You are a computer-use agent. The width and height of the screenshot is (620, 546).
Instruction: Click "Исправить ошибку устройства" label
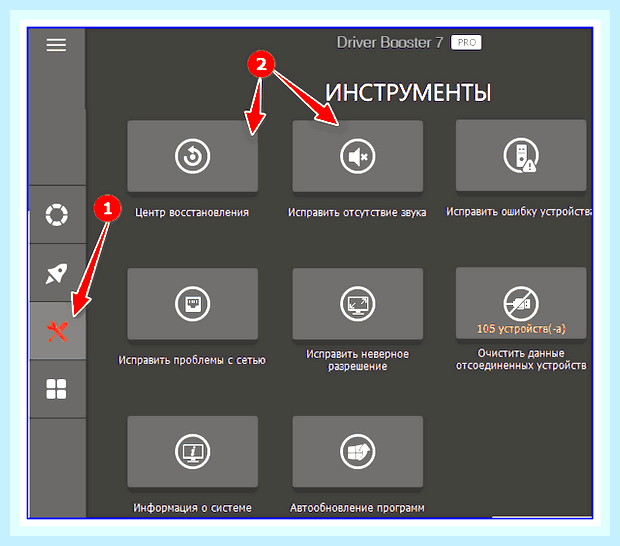click(519, 212)
